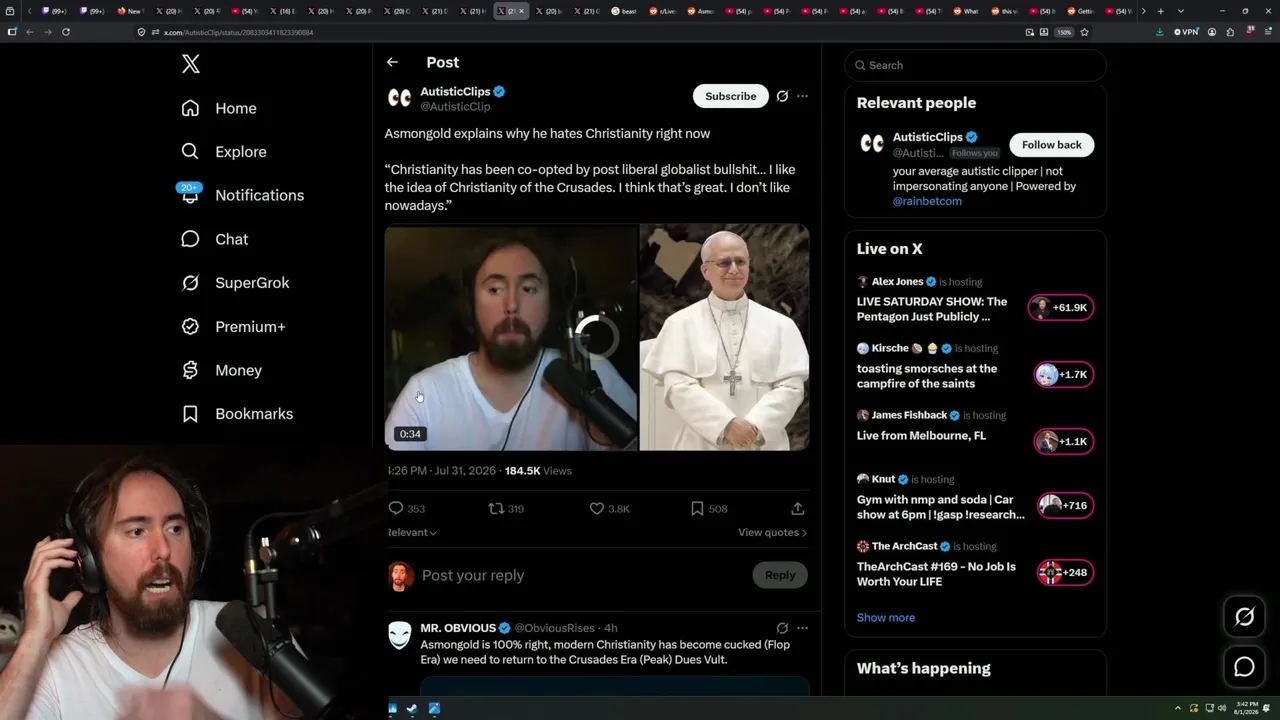The height and width of the screenshot is (720, 1280).
Task: Click the Reply button
Action: (x=780, y=575)
